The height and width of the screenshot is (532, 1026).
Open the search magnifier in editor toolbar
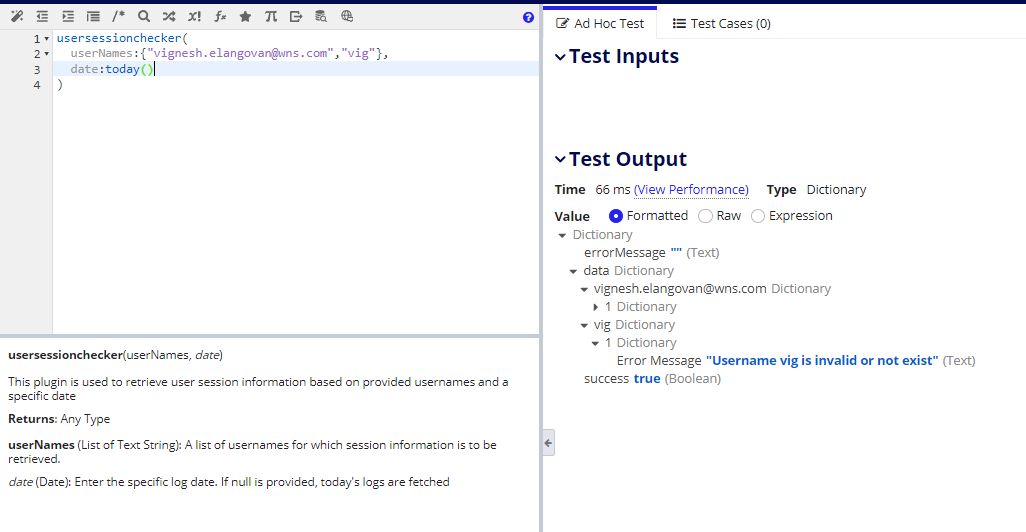(144, 16)
